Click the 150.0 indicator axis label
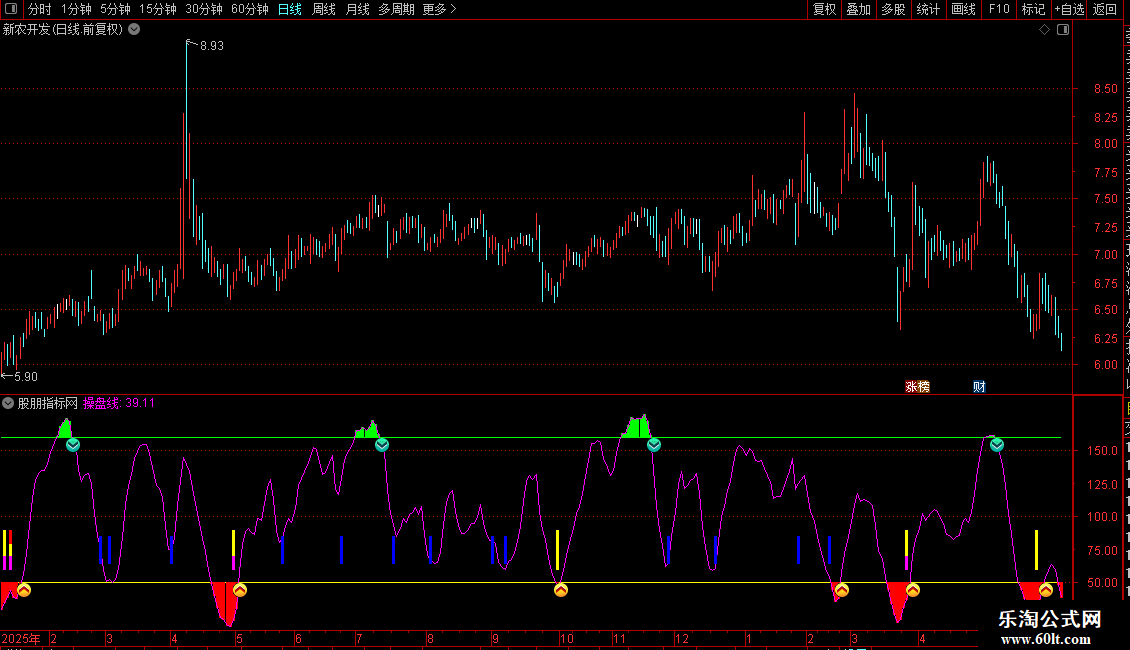The width and height of the screenshot is (1130, 650). 1103,450
